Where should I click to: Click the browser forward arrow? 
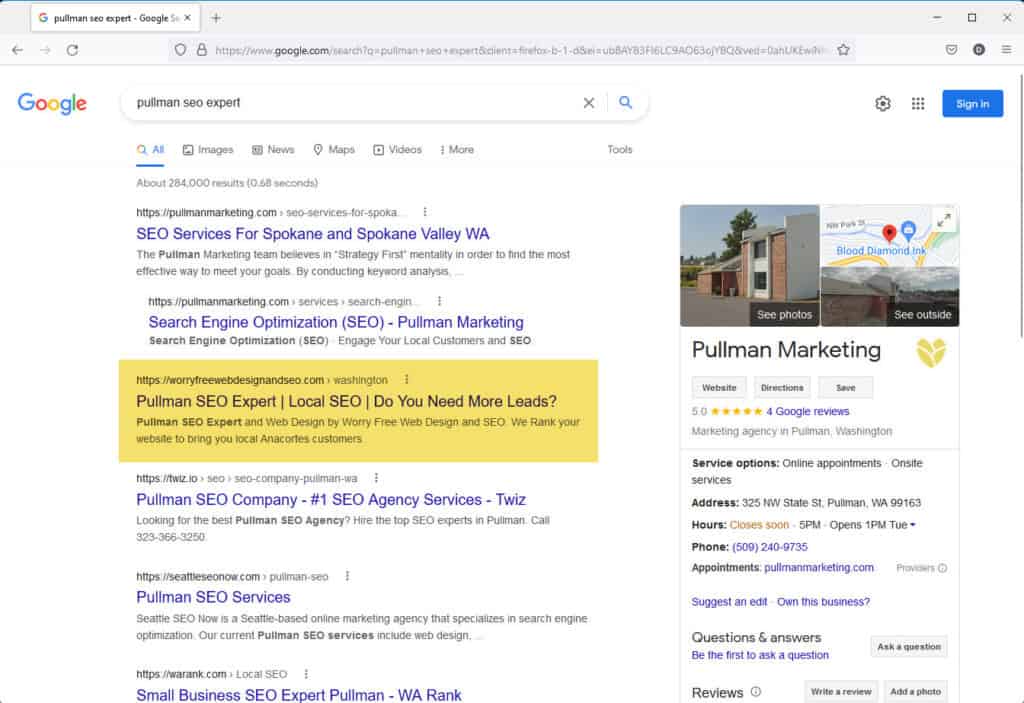(45, 50)
